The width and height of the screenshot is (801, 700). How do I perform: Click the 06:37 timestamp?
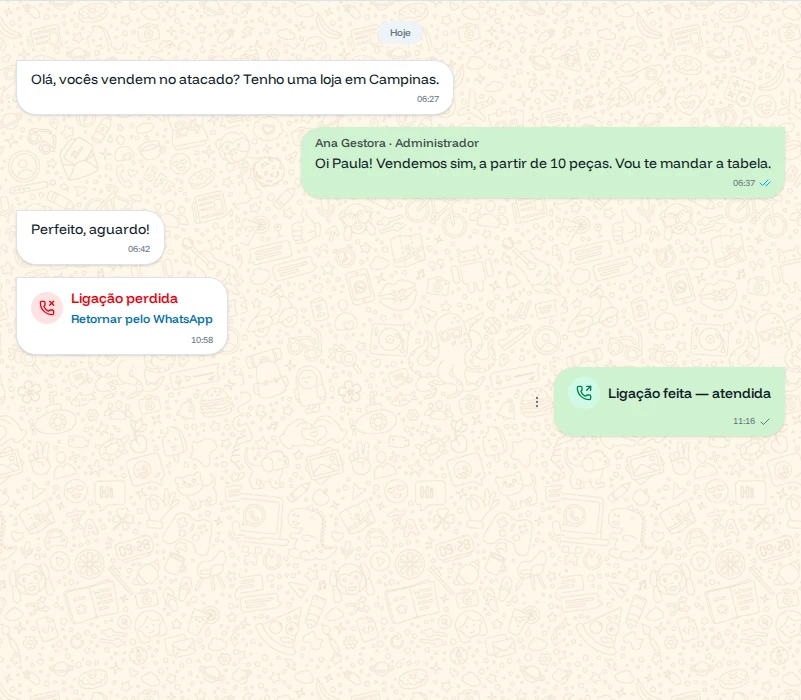(x=744, y=183)
